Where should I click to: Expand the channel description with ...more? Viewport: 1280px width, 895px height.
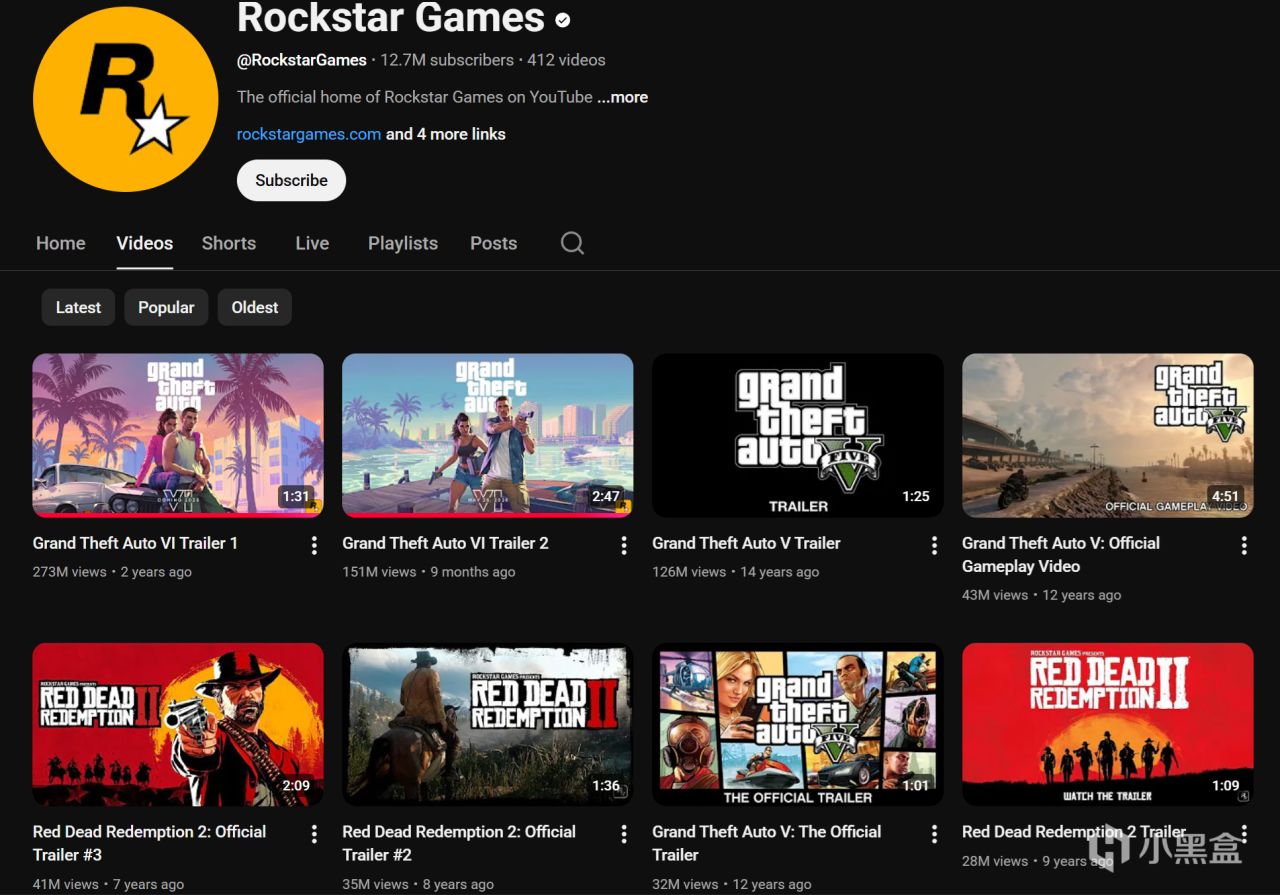(623, 97)
